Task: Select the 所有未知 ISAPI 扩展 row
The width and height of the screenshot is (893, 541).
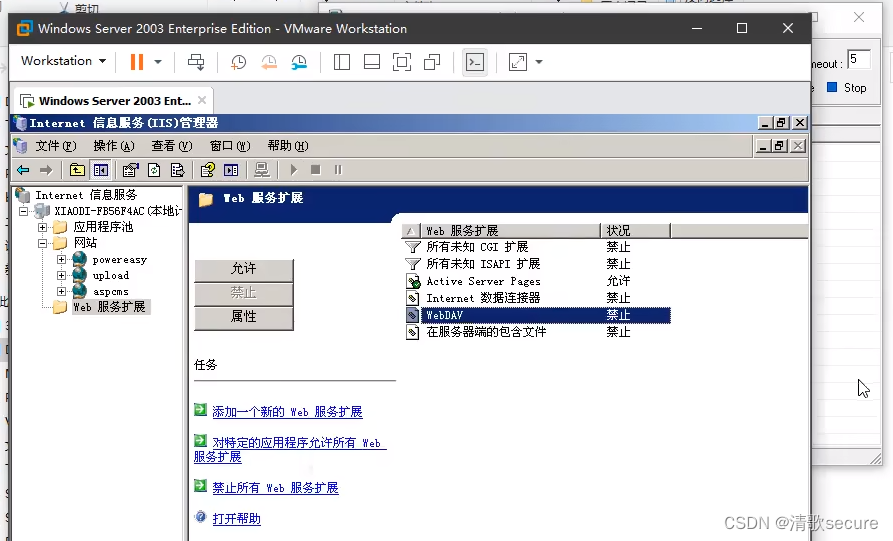Action: pyautogui.click(x=537, y=264)
